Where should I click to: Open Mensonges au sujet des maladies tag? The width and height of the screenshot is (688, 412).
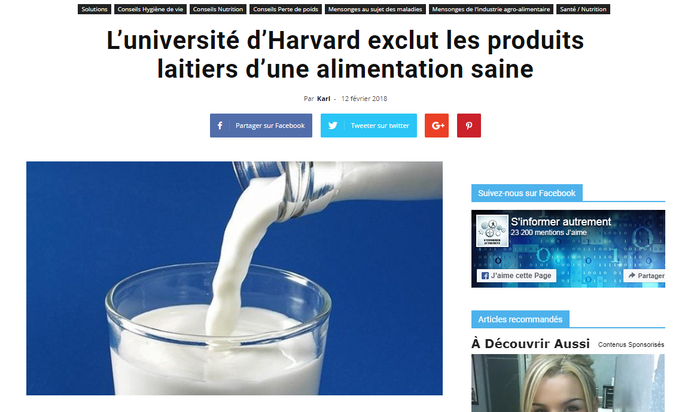pos(375,9)
